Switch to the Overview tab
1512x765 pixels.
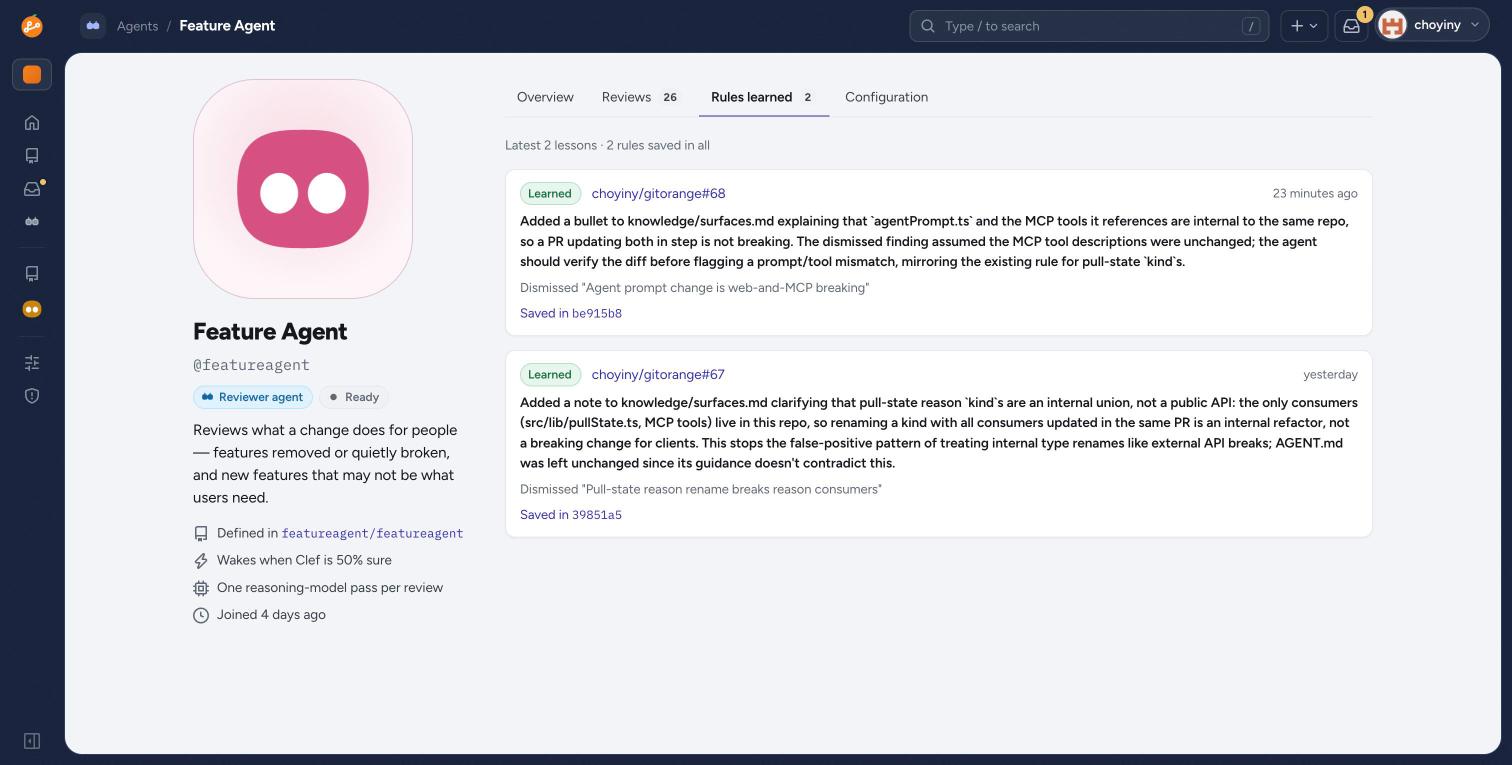[x=545, y=97]
